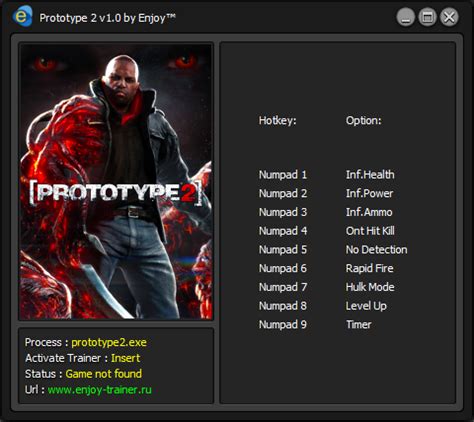Click the 'Ont Hit Kill' option

pyautogui.click(x=370, y=231)
